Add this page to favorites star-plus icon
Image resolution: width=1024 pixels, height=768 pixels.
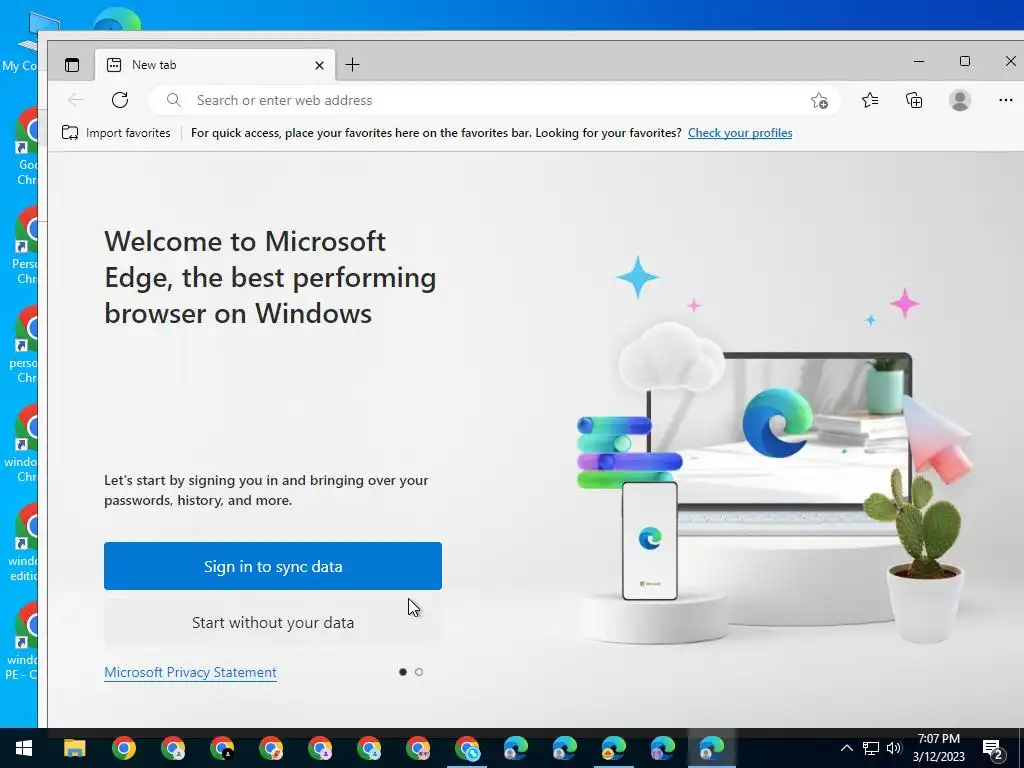coord(819,101)
